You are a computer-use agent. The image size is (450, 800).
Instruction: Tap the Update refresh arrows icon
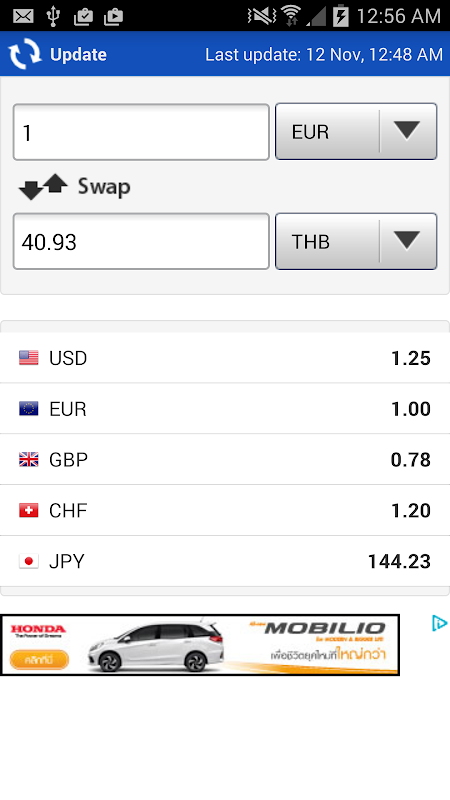pos(24,54)
